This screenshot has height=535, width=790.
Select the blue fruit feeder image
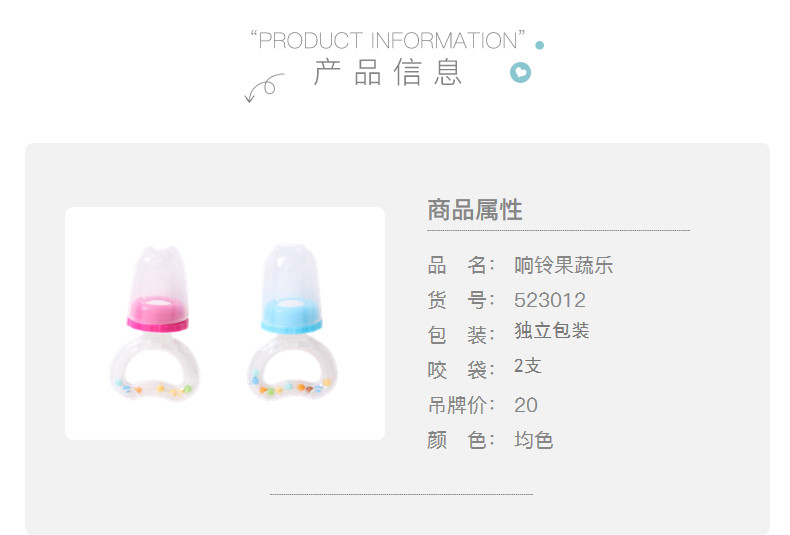pyautogui.click(x=292, y=322)
